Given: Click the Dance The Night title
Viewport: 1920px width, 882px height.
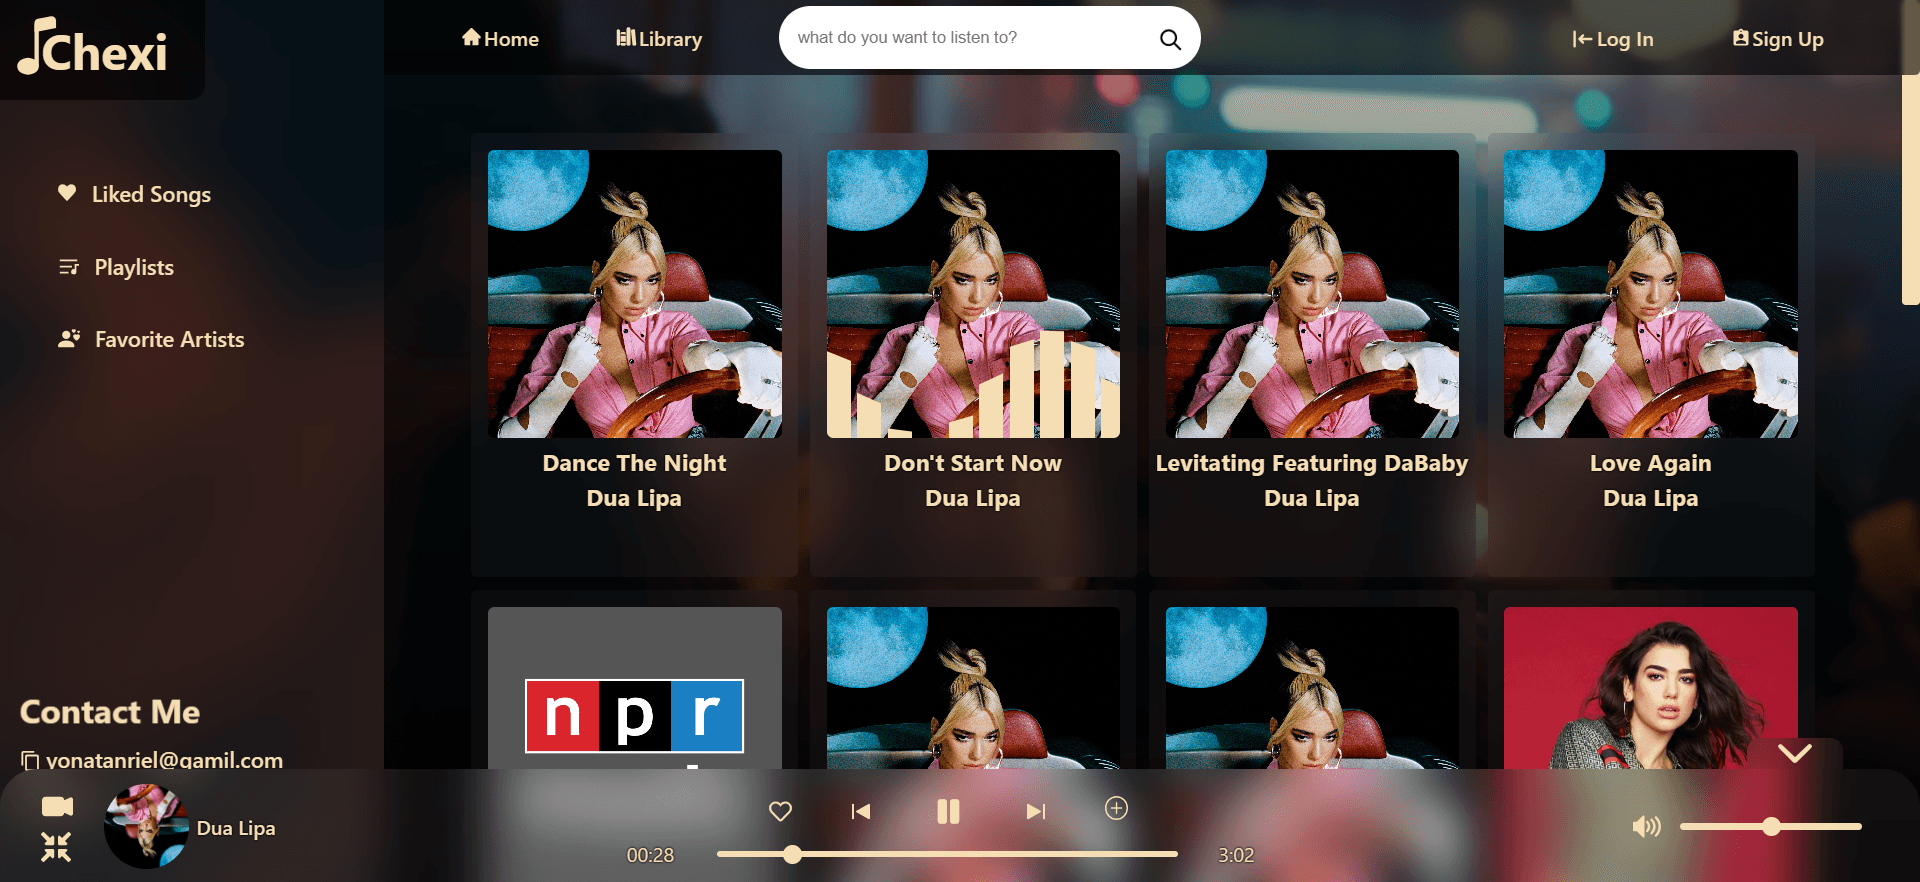Looking at the screenshot, I should [635, 463].
